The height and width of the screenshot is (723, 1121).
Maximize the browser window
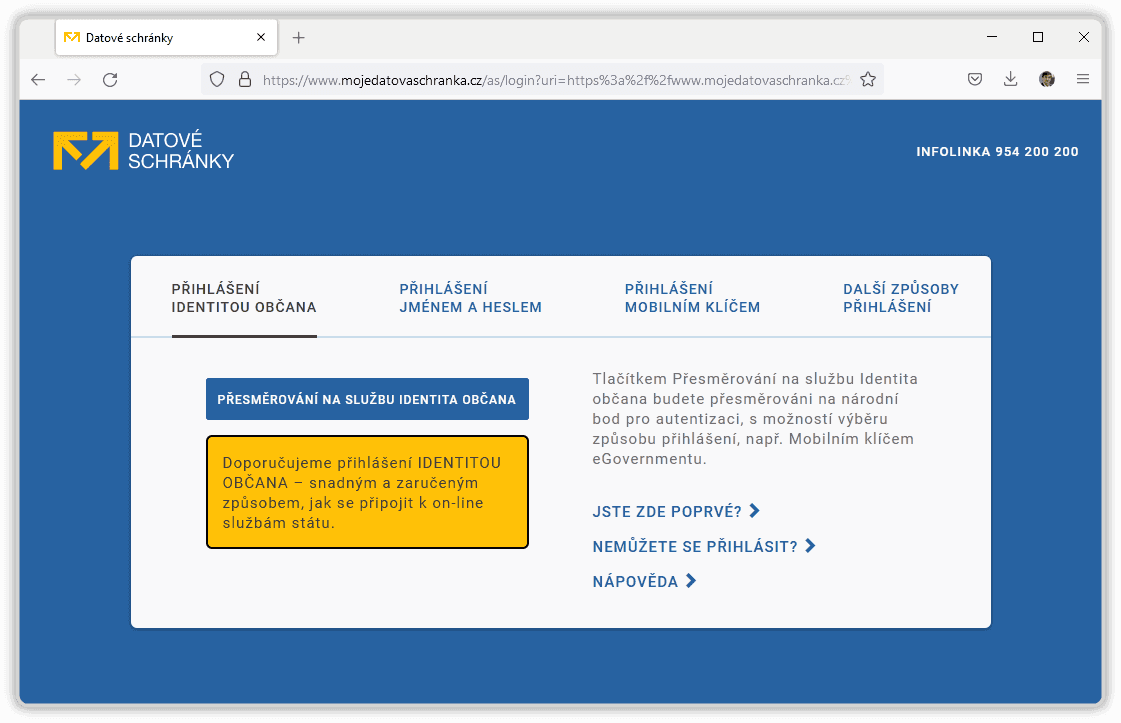[x=1038, y=37]
